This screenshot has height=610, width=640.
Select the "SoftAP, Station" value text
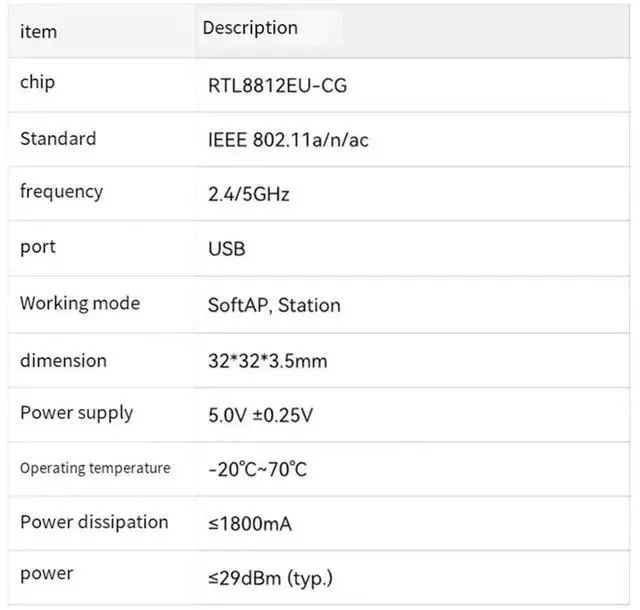(274, 305)
